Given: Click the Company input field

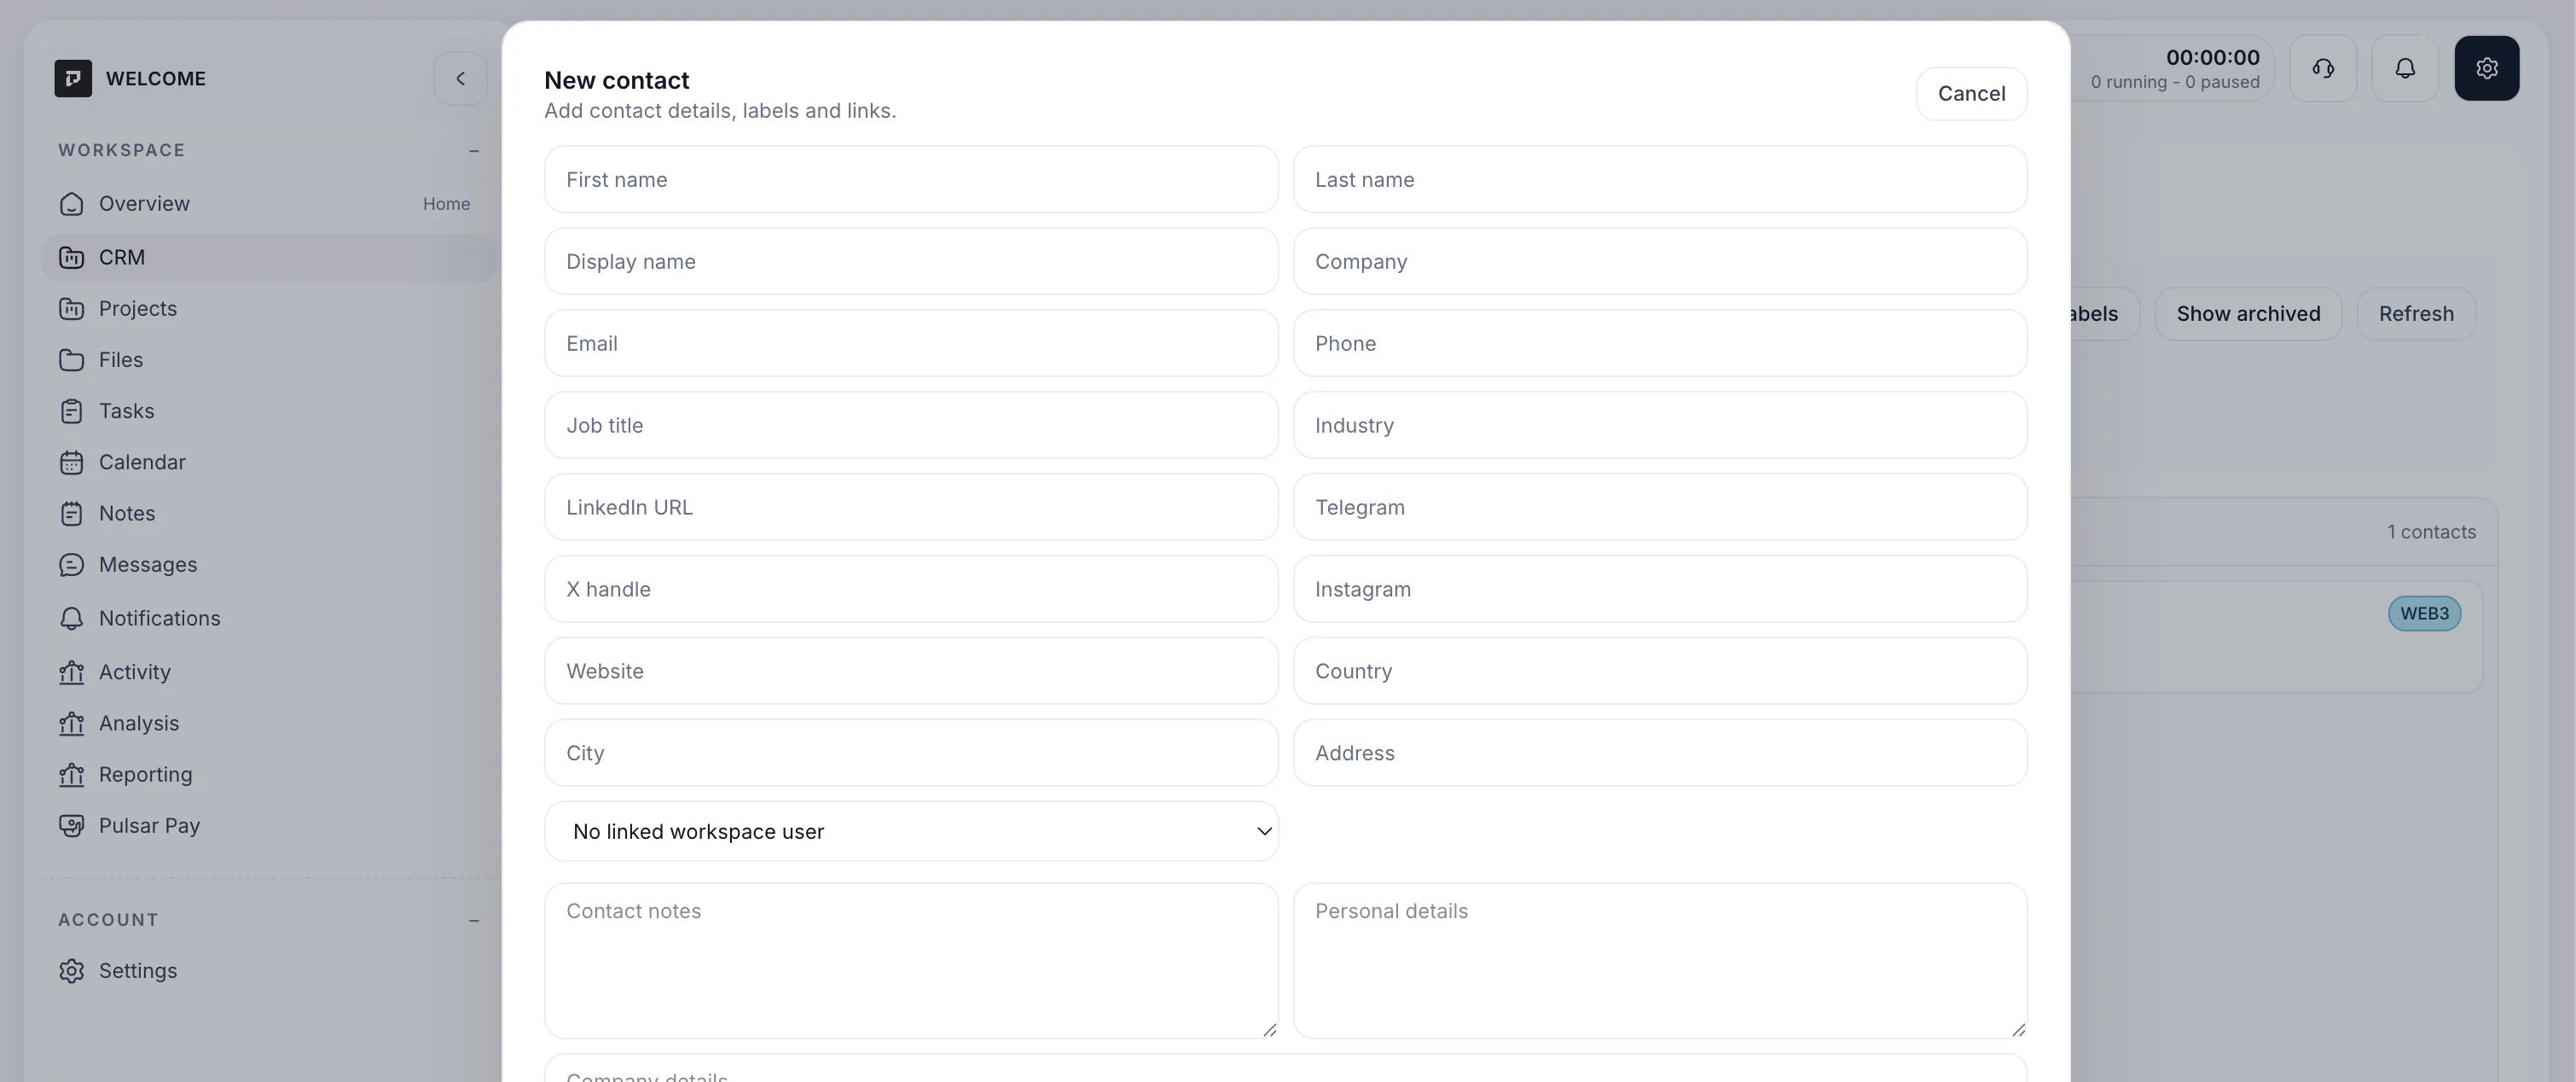Looking at the screenshot, I should click(x=1660, y=262).
